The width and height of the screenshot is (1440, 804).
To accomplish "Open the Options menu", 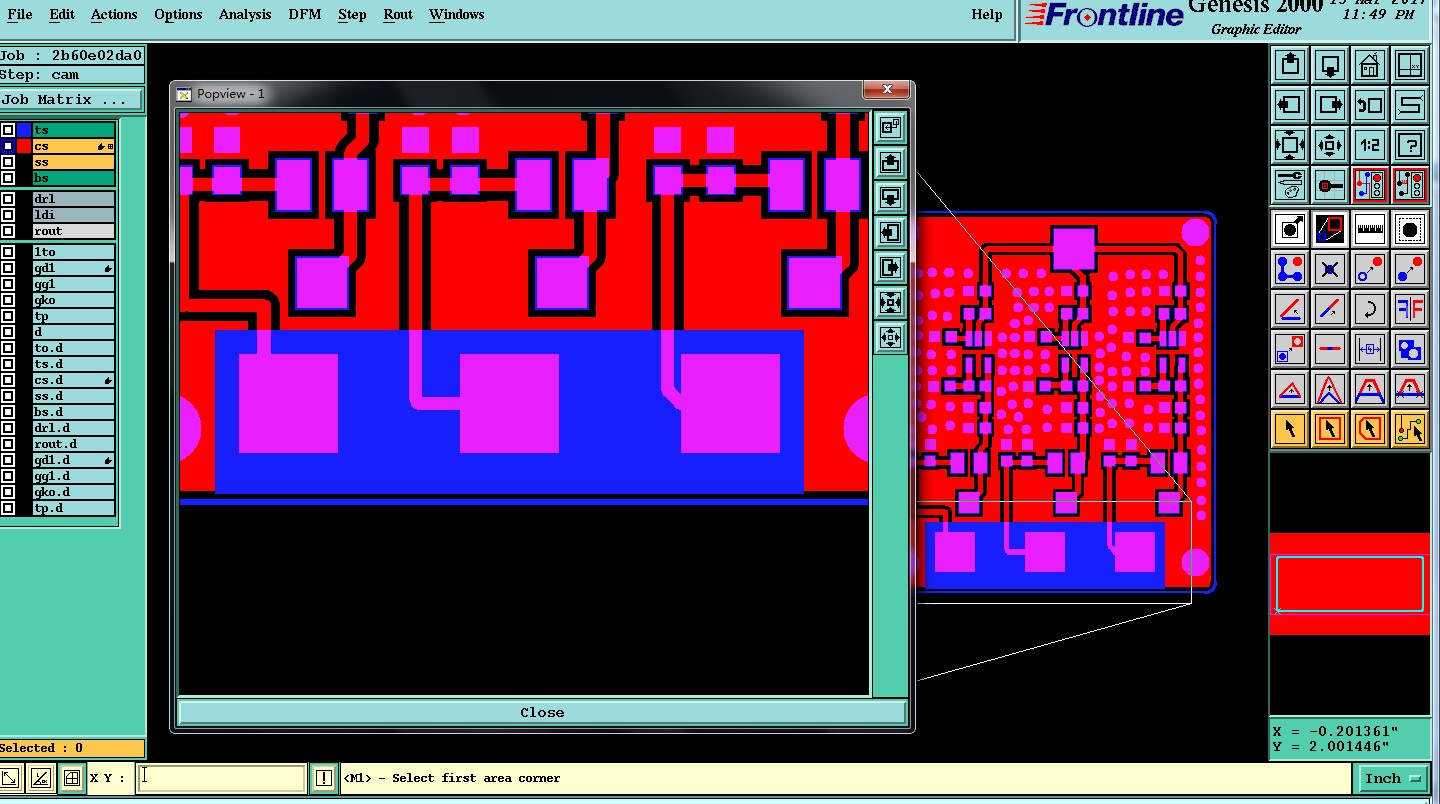I will (x=178, y=14).
